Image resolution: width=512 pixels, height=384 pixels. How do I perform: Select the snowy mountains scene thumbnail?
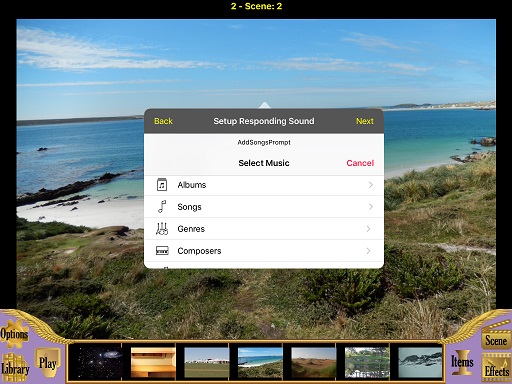pyautogui.click(x=420, y=362)
